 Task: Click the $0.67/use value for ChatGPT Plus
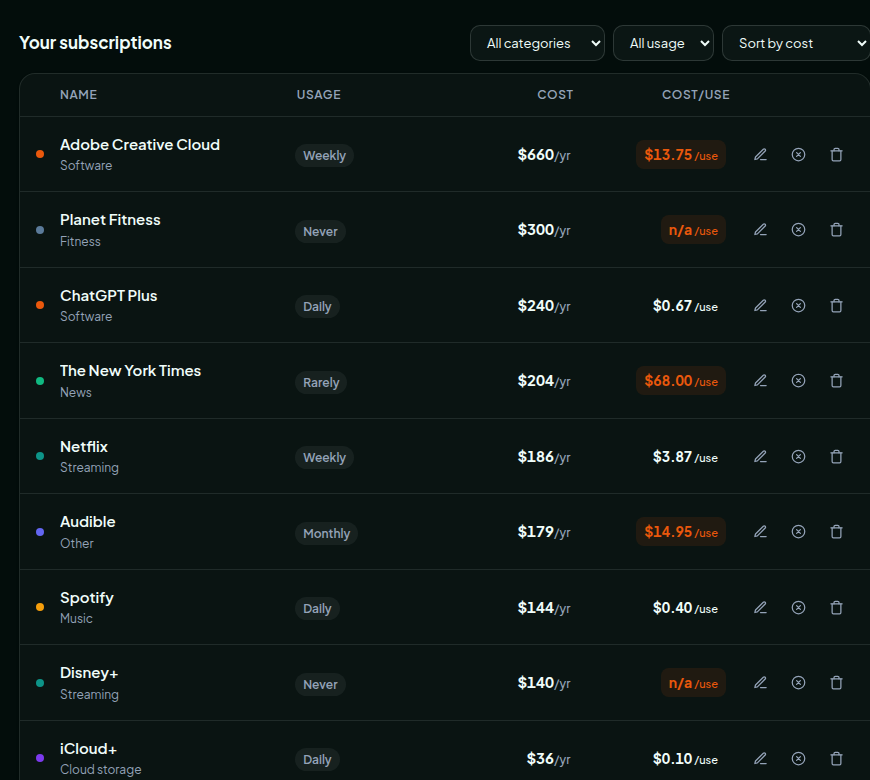click(x=685, y=306)
